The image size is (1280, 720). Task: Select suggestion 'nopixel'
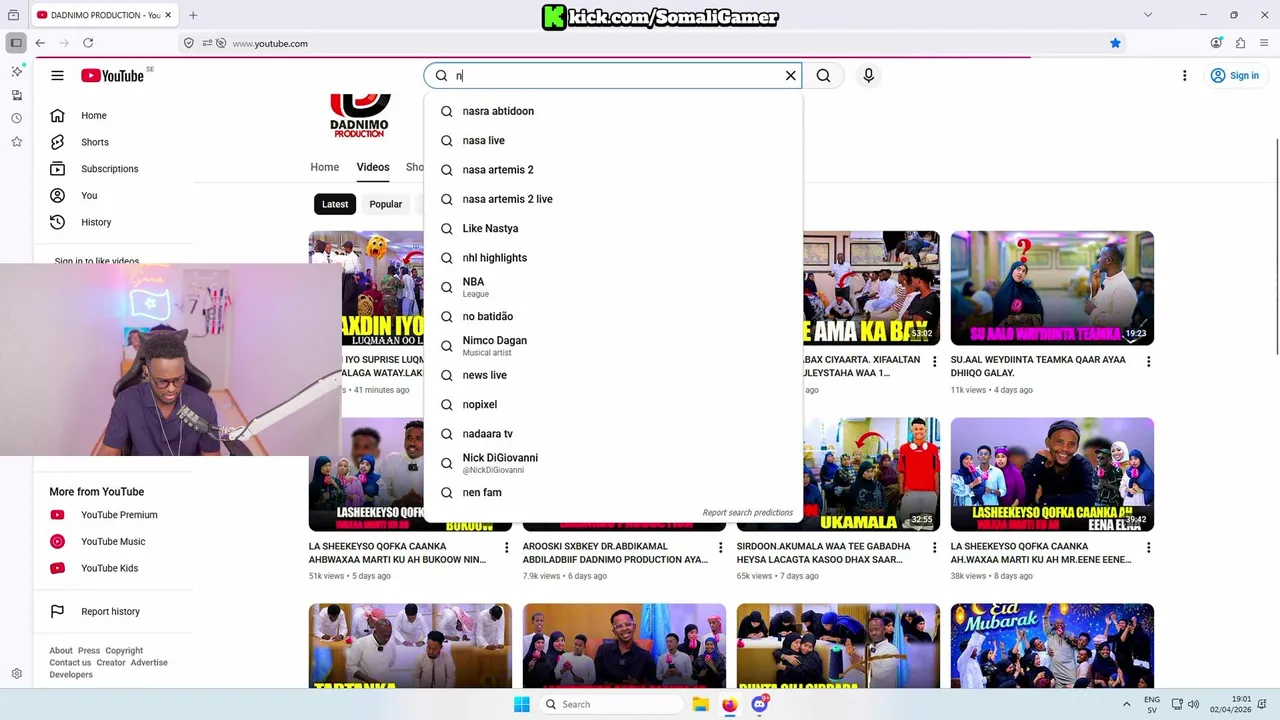(x=612, y=404)
